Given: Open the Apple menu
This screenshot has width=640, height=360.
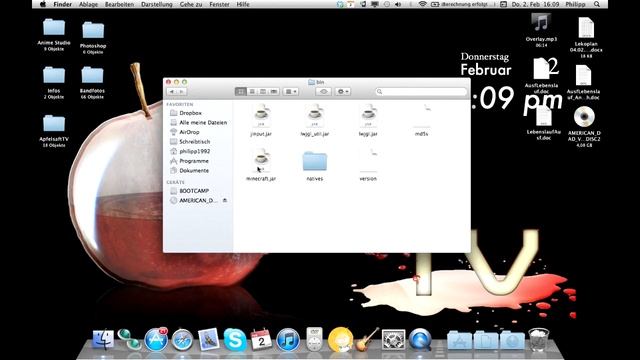Looking at the screenshot, I should point(43,4).
